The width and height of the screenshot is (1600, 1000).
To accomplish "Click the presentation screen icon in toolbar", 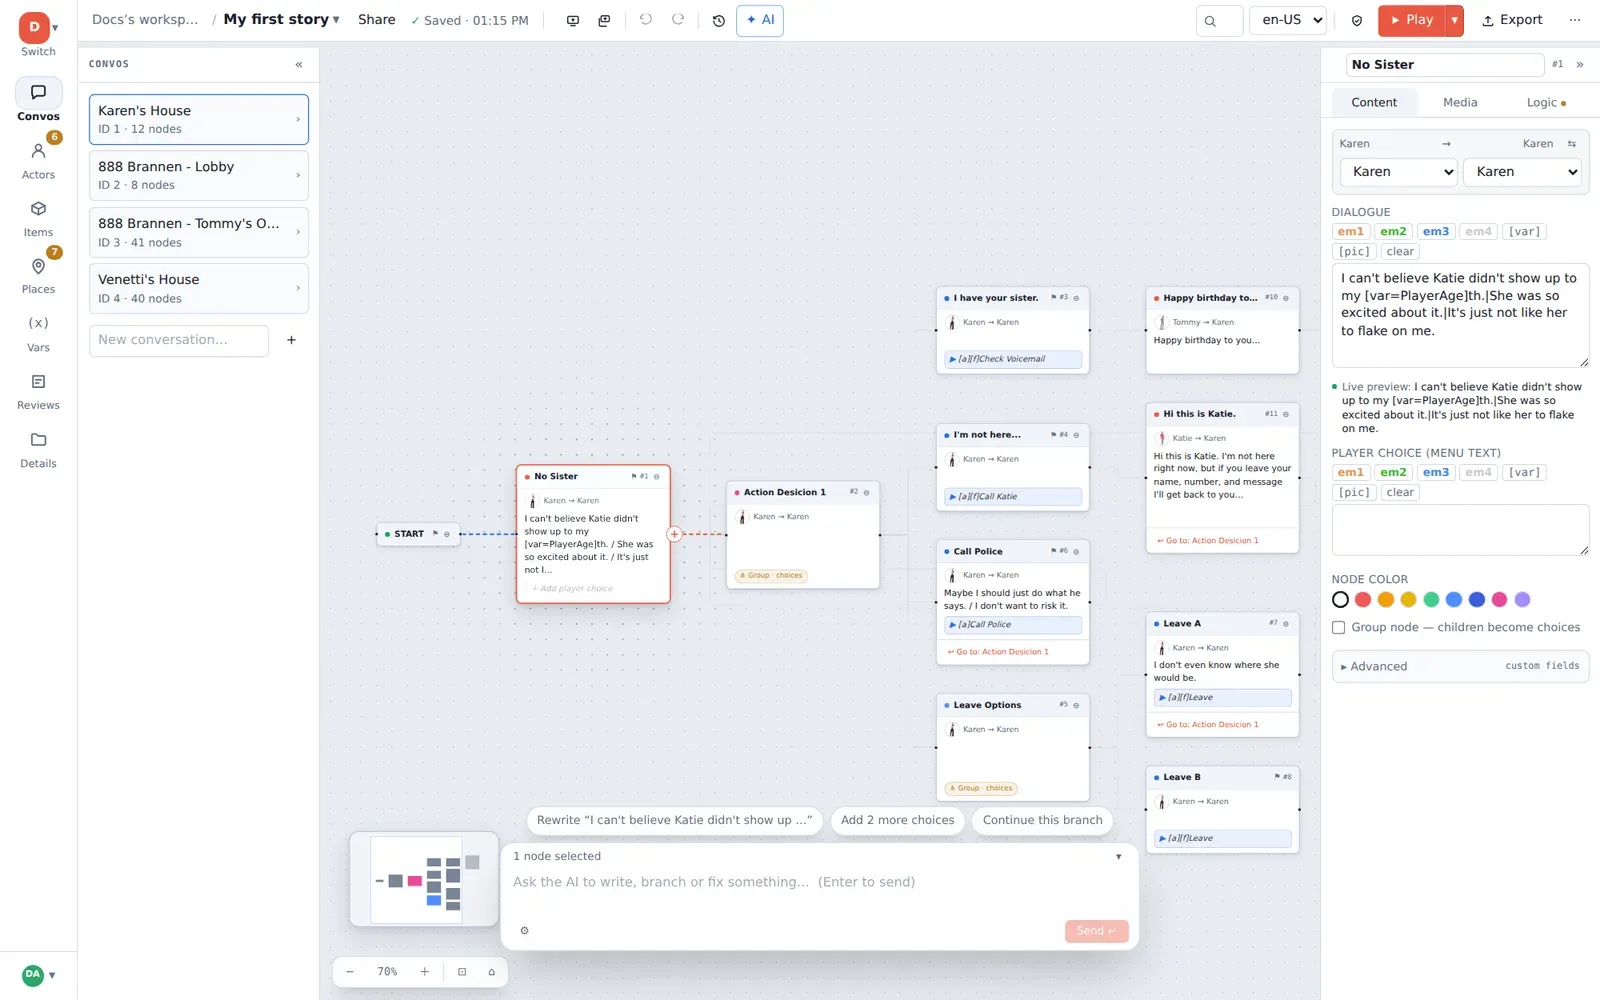I will coord(573,20).
